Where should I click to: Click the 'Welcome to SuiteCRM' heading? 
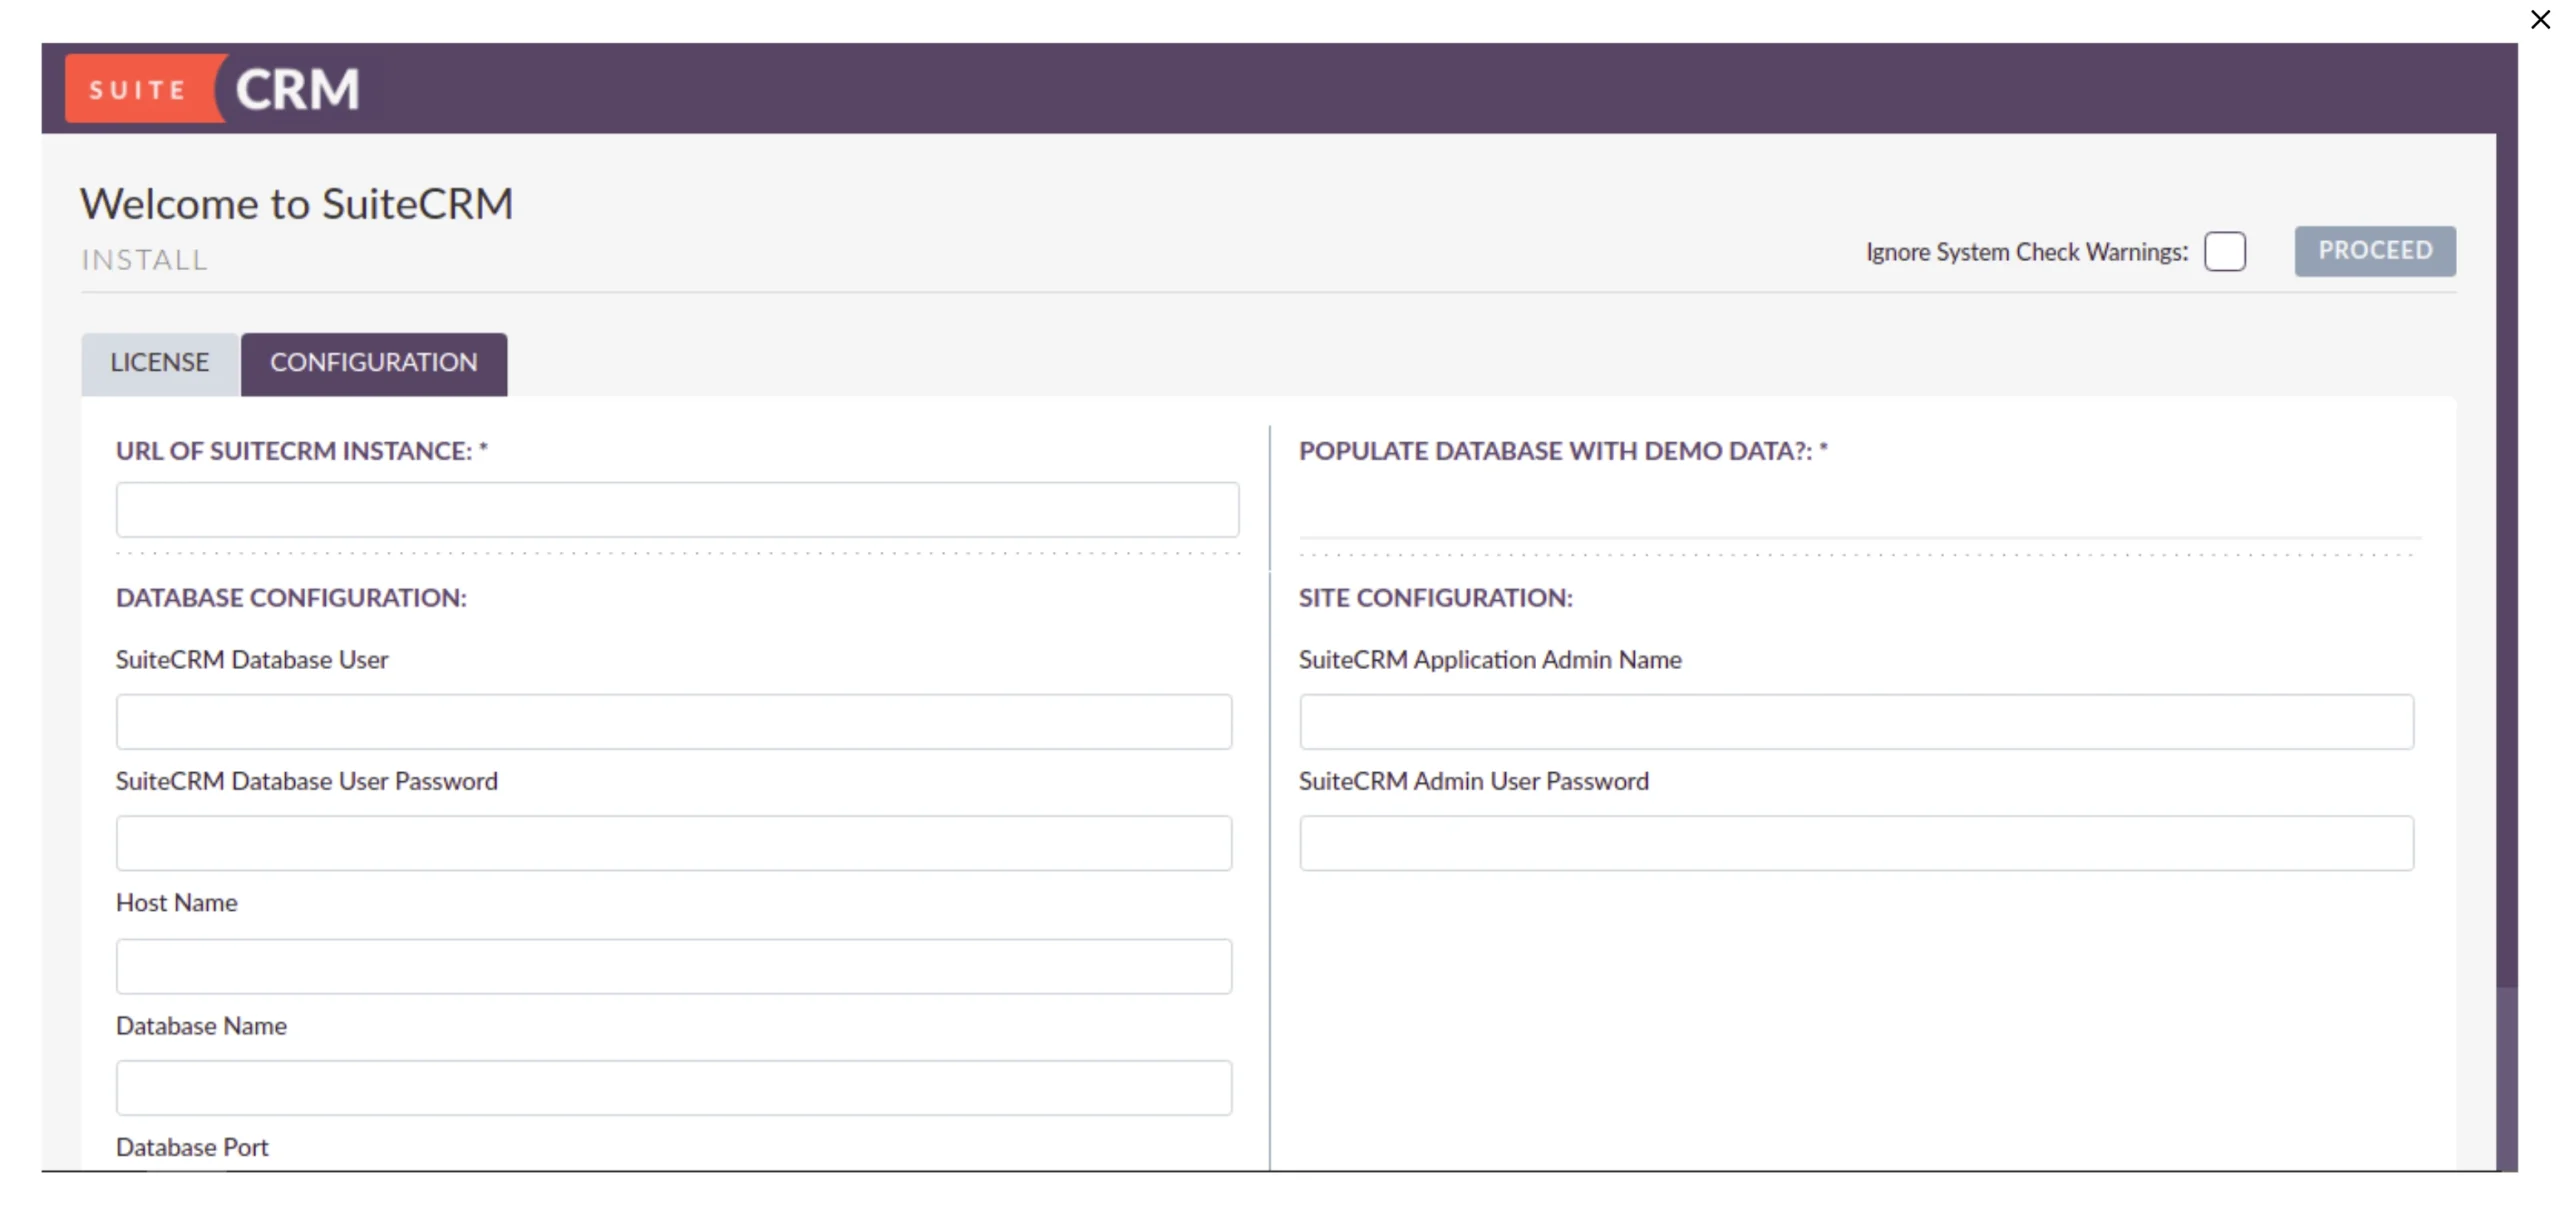coord(297,204)
